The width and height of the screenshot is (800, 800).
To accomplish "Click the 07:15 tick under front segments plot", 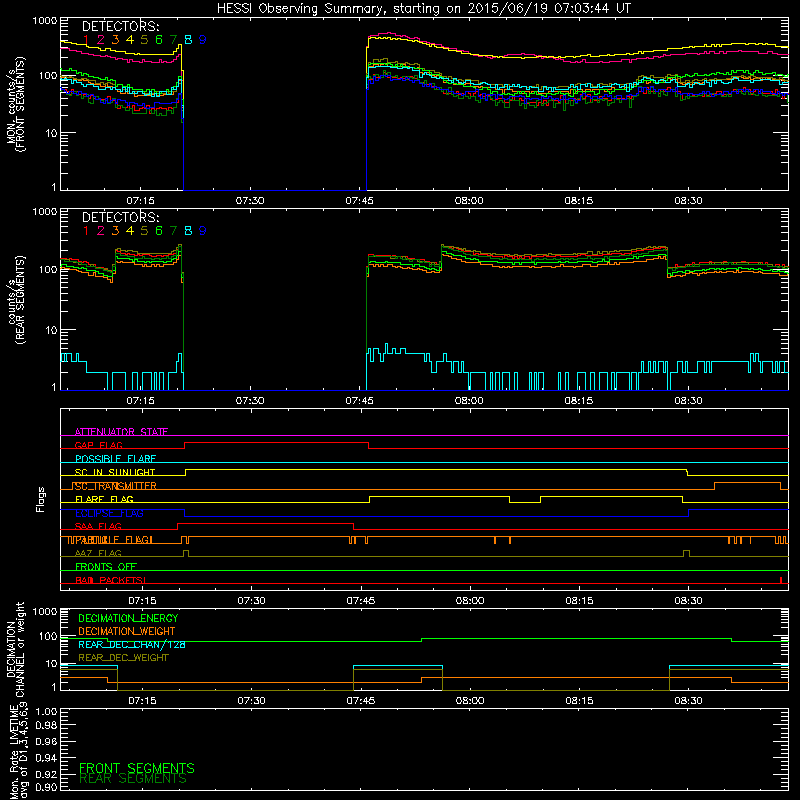I will [x=140, y=201].
